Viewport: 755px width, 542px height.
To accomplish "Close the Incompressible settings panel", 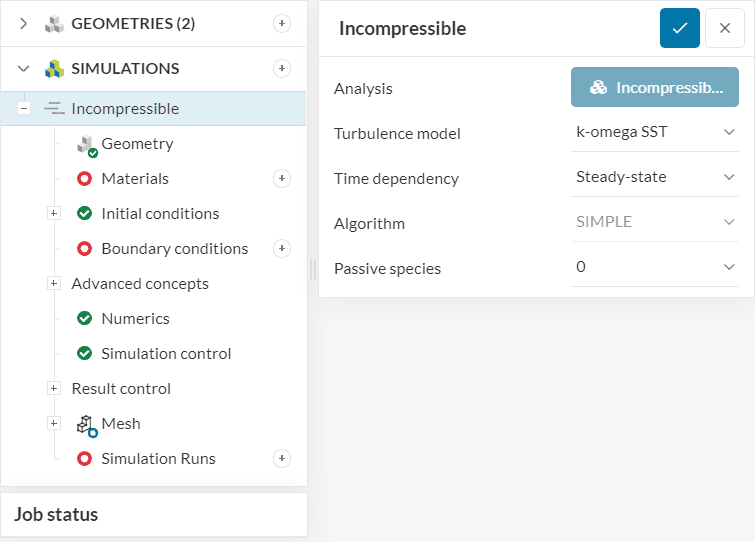I will [725, 28].
